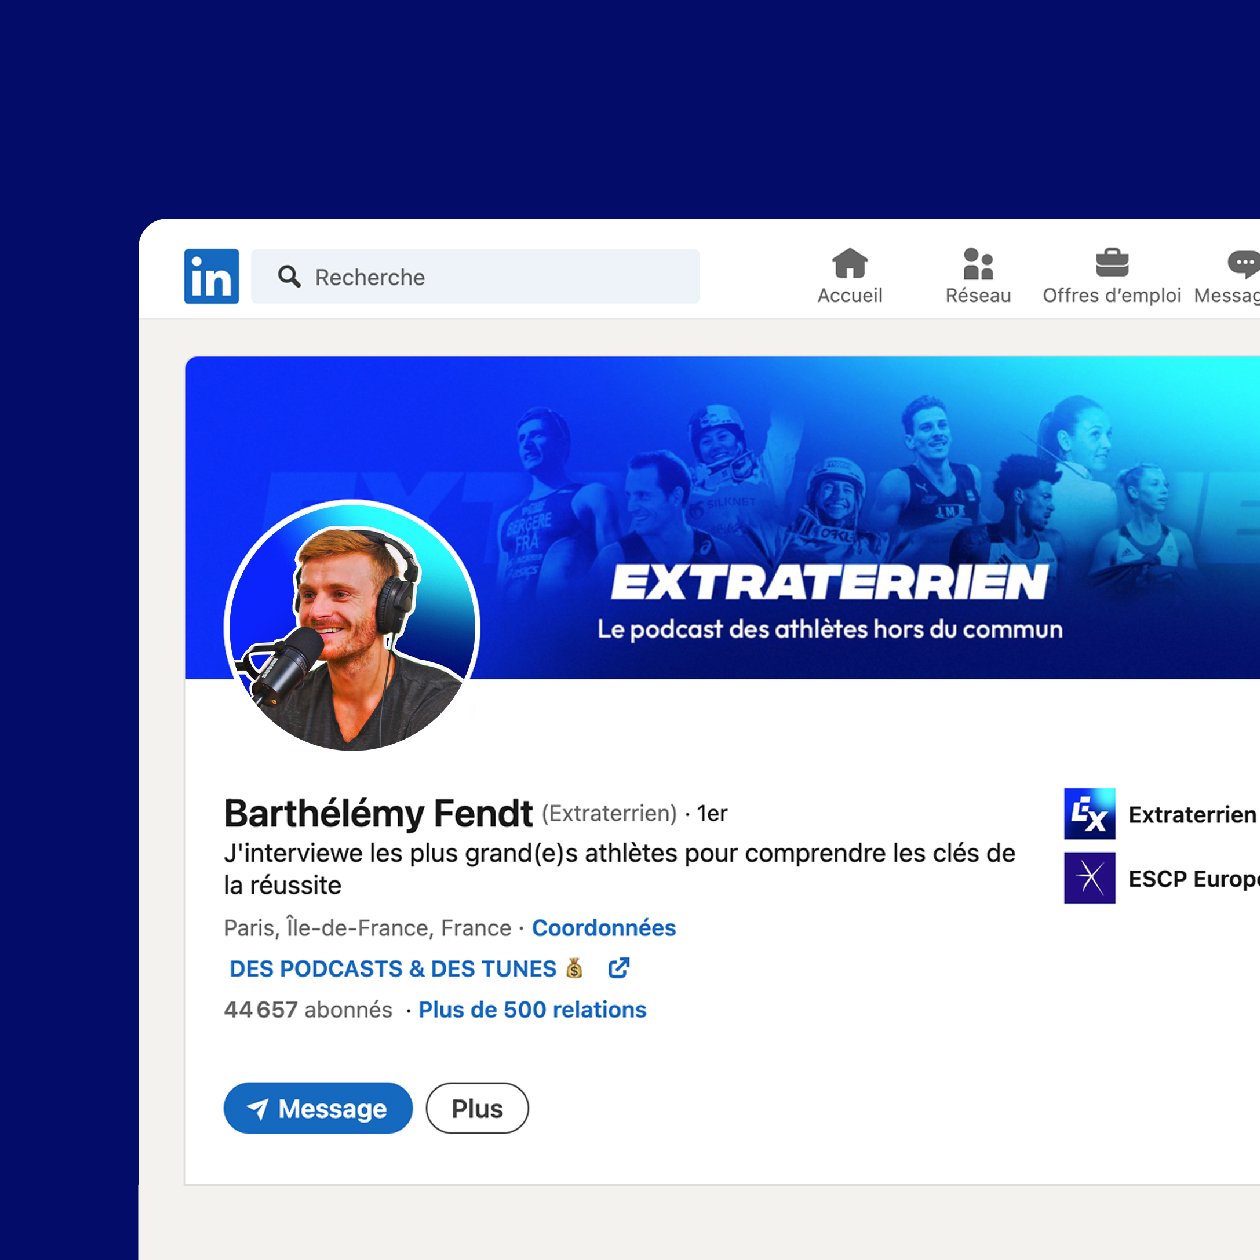Click the 1er connection degree badge
The height and width of the screenshot is (1260, 1260).
712,814
